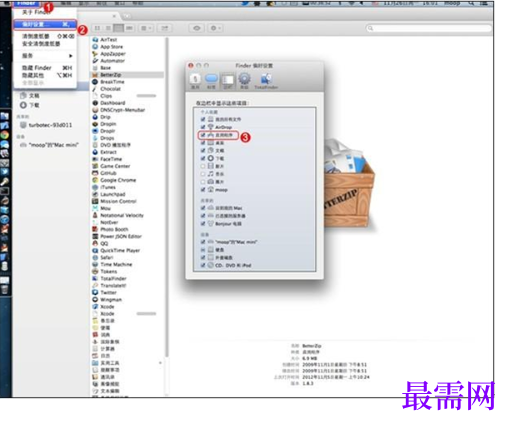Choose 隐藏其他 menu item
The image size is (514, 427).
coord(45,75)
